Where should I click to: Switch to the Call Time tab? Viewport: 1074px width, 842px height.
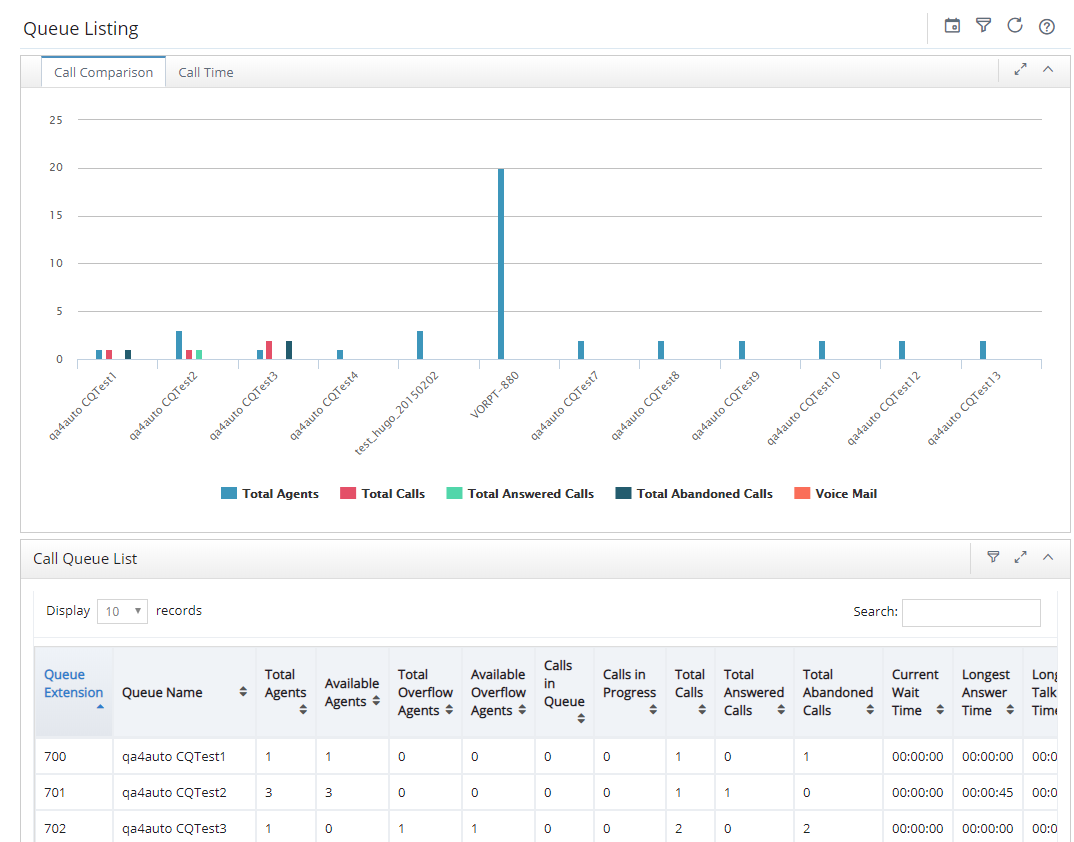(x=205, y=72)
